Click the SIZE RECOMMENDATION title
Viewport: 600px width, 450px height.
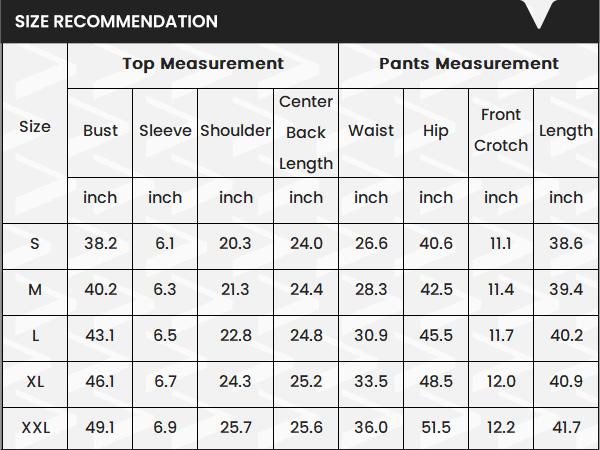(116, 21)
